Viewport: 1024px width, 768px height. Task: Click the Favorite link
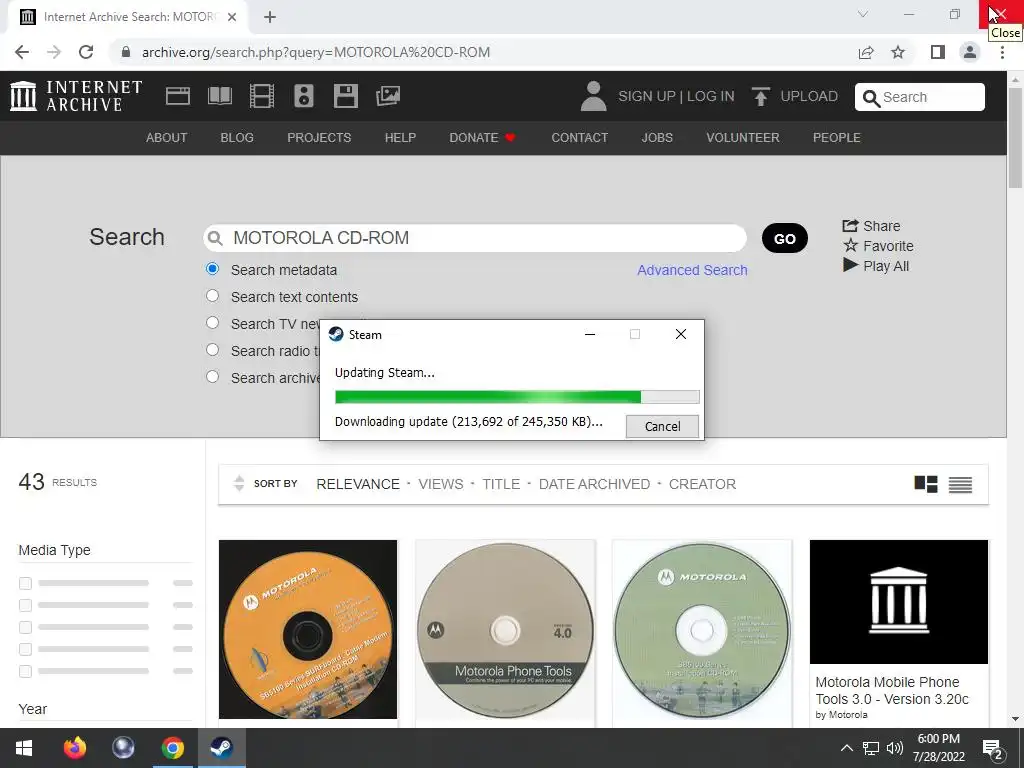[x=878, y=246]
